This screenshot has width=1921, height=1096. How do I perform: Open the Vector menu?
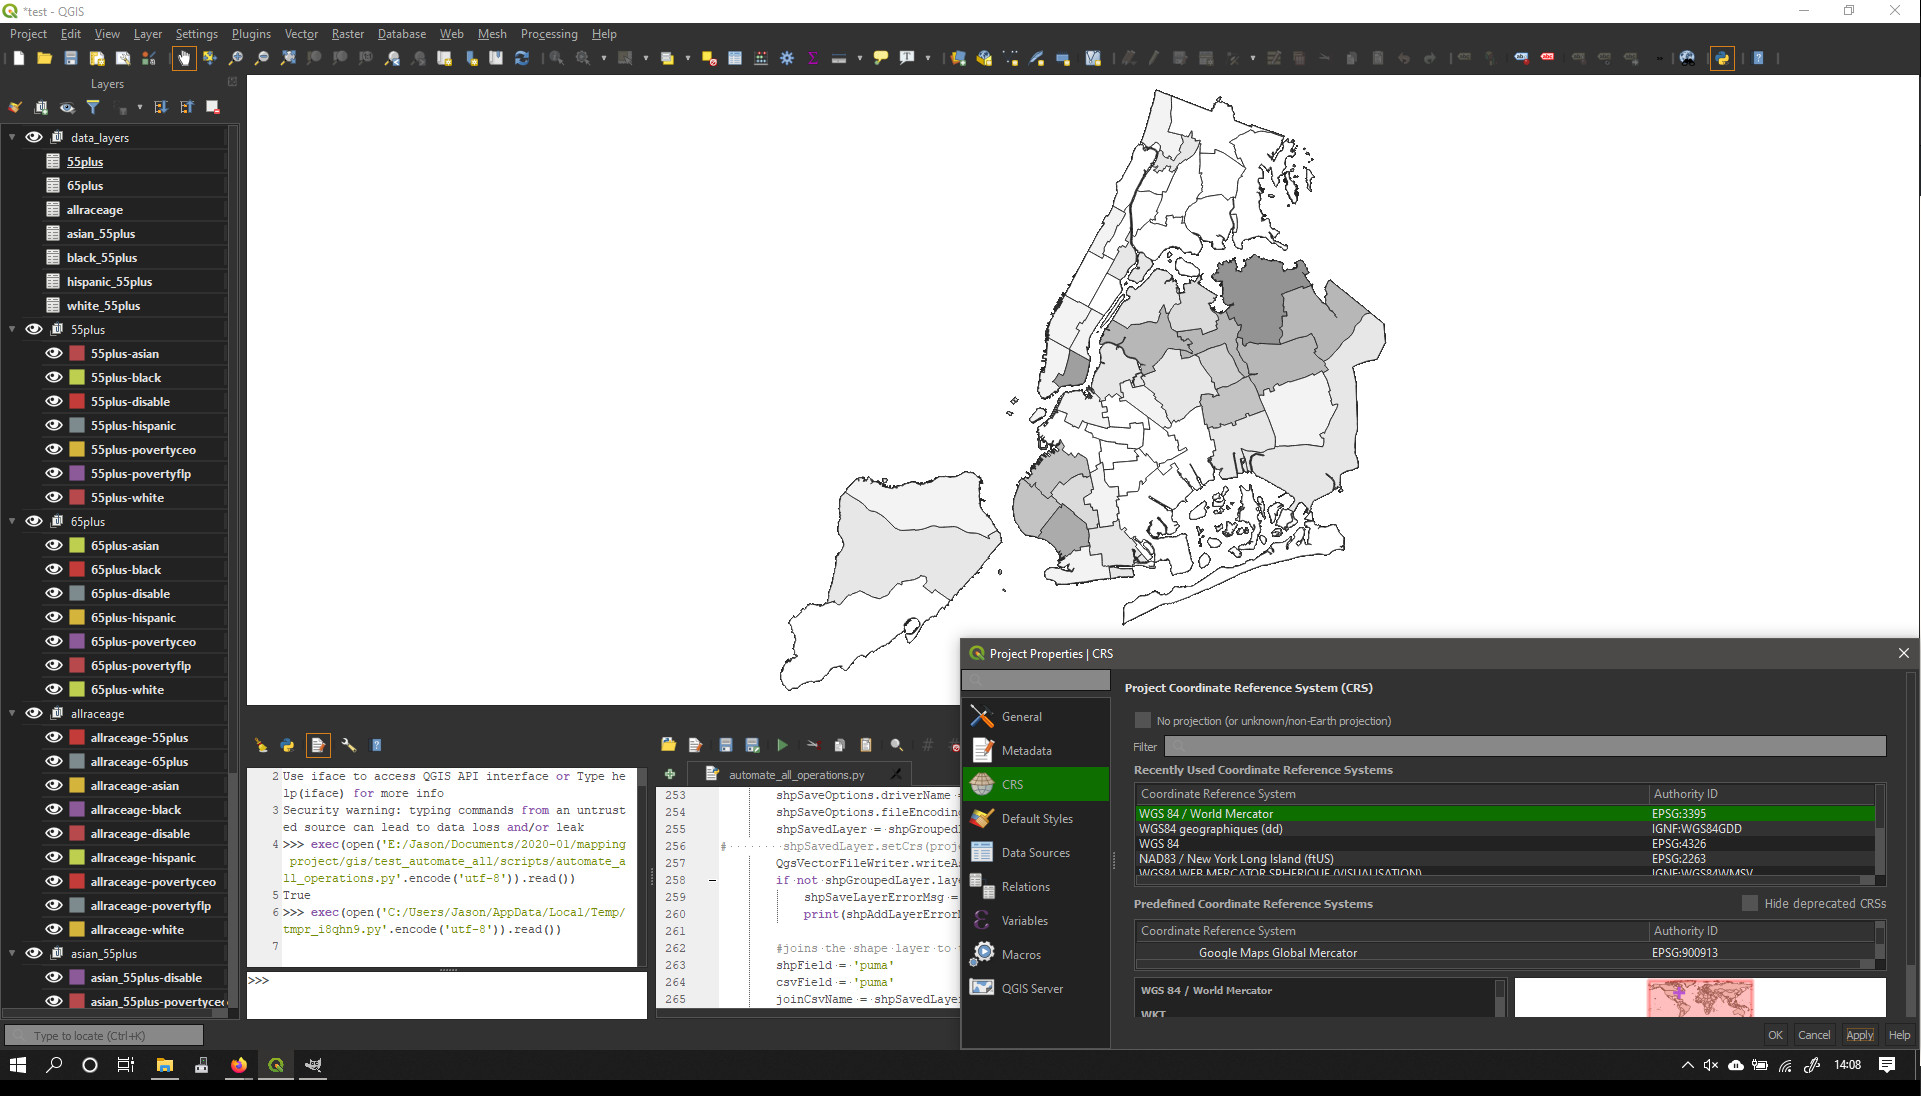301,34
